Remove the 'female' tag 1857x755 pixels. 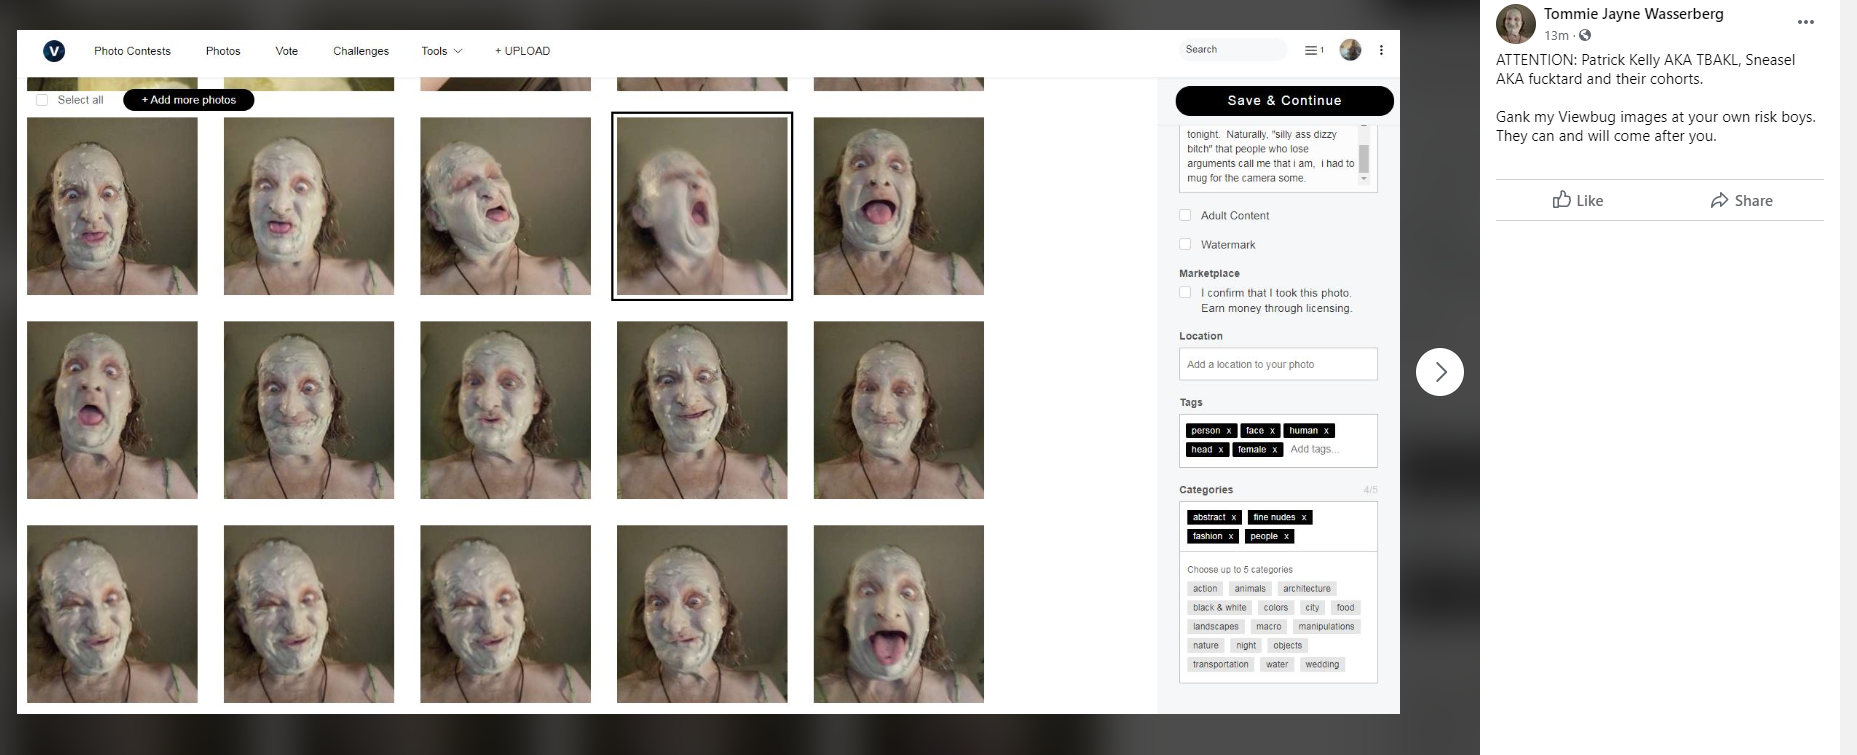[x=1275, y=450]
